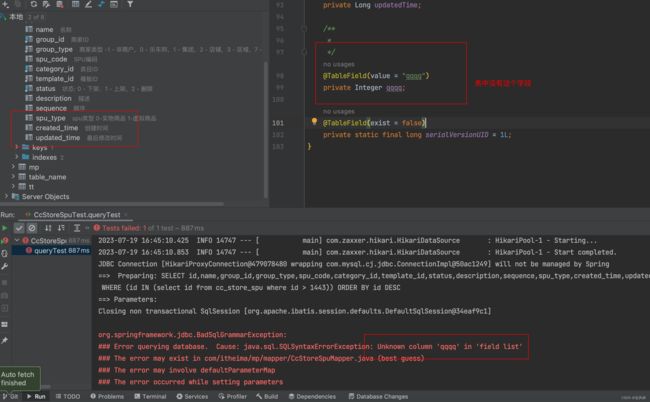Click the Add data source plus icon

[x=6, y=5]
